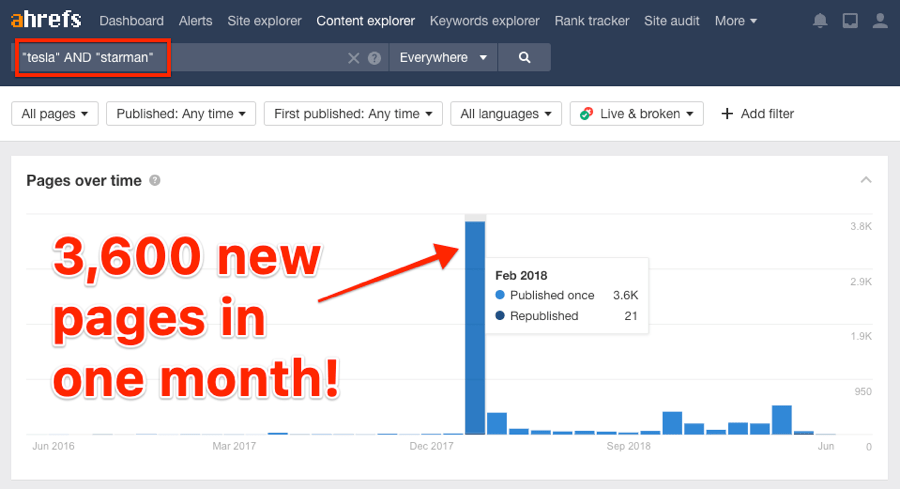Open the Site audit menu item

pos(672,21)
